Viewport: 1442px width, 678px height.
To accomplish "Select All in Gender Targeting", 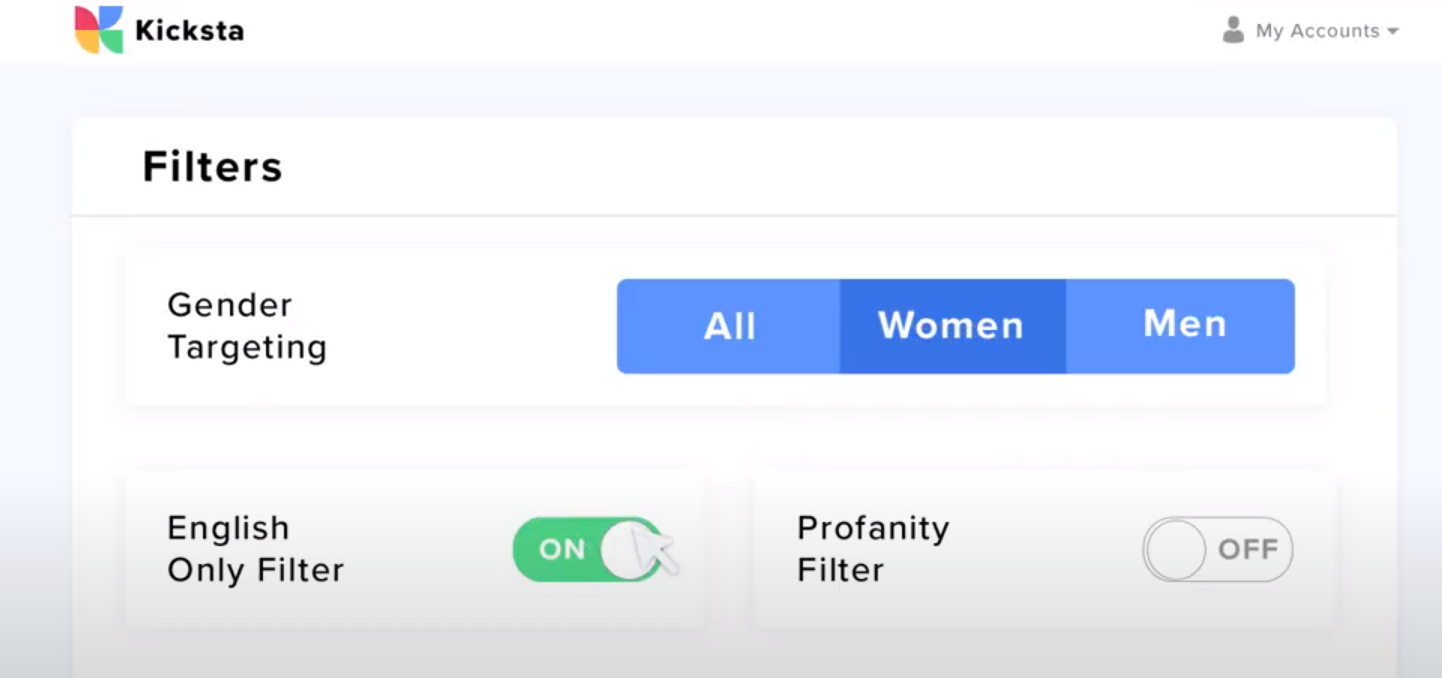I will click(729, 325).
